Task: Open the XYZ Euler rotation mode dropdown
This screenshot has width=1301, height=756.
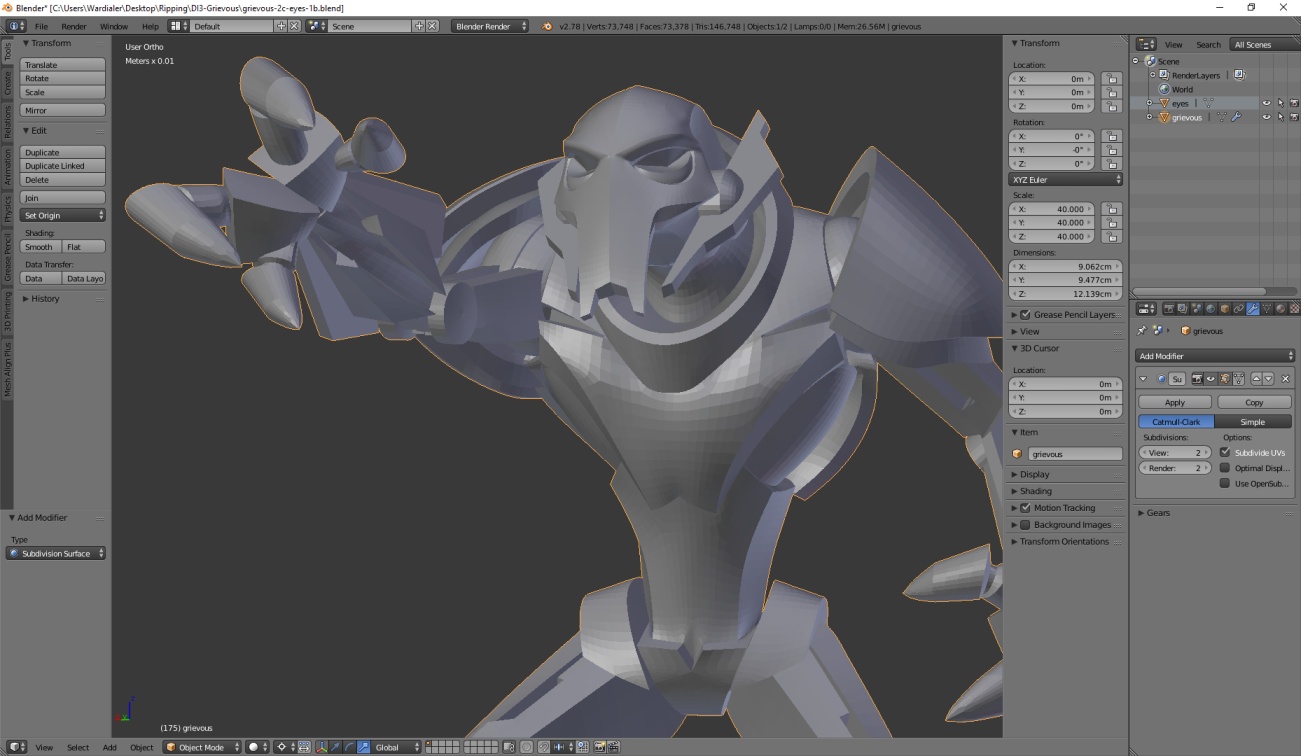Action: pyautogui.click(x=1066, y=180)
